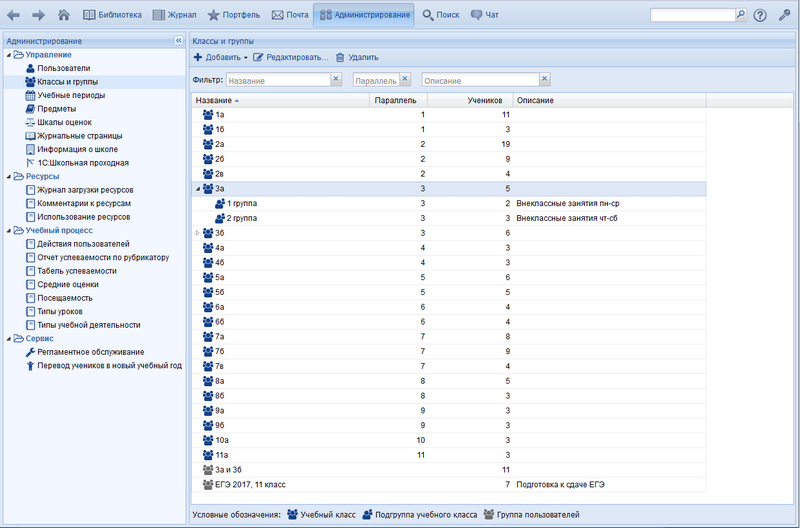The height and width of the screenshot is (528, 800).
Task: Open the Библиотека tab
Action: click(x=112, y=15)
